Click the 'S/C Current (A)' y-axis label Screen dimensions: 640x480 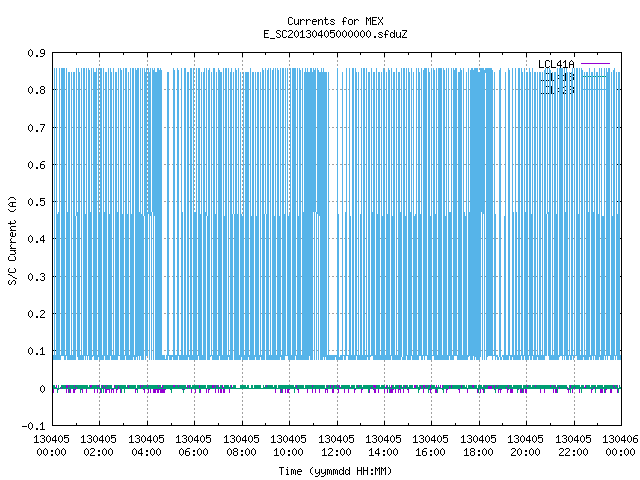[x=12, y=241]
